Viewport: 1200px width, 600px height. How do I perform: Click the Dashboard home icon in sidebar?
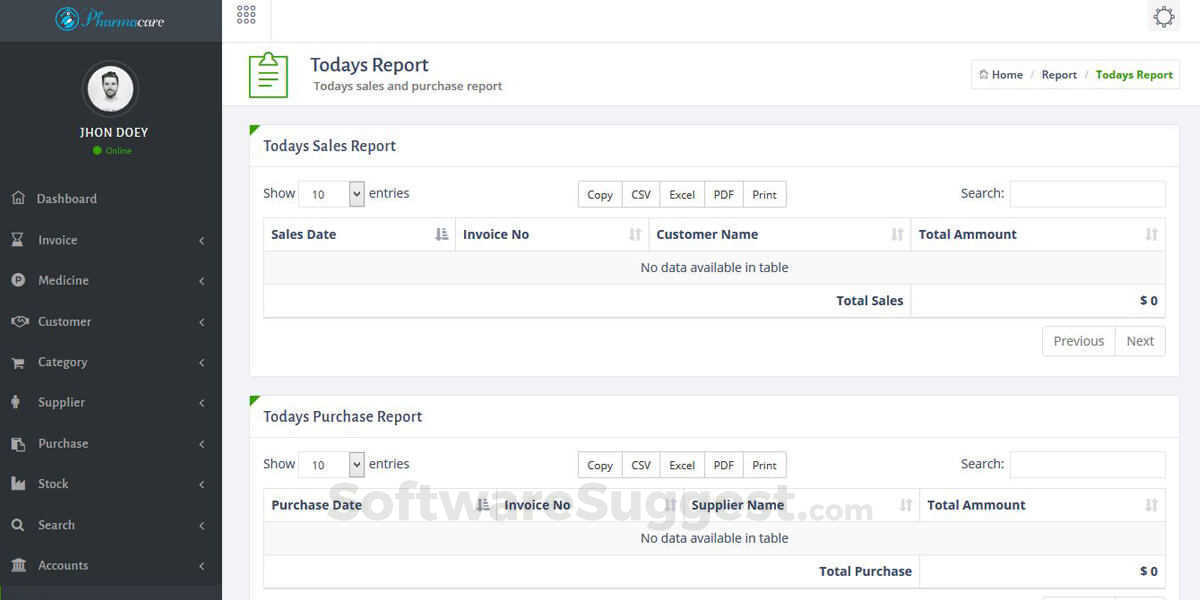coord(18,198)
